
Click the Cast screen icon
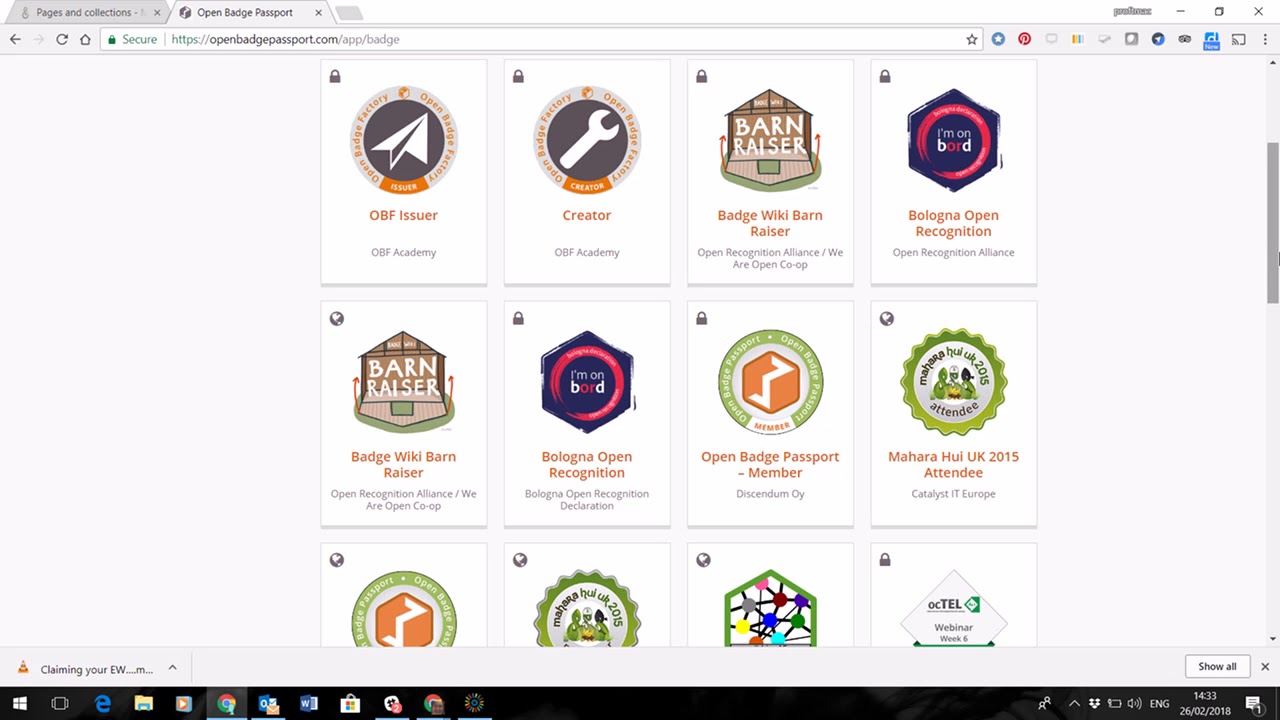coord(1238,39)
